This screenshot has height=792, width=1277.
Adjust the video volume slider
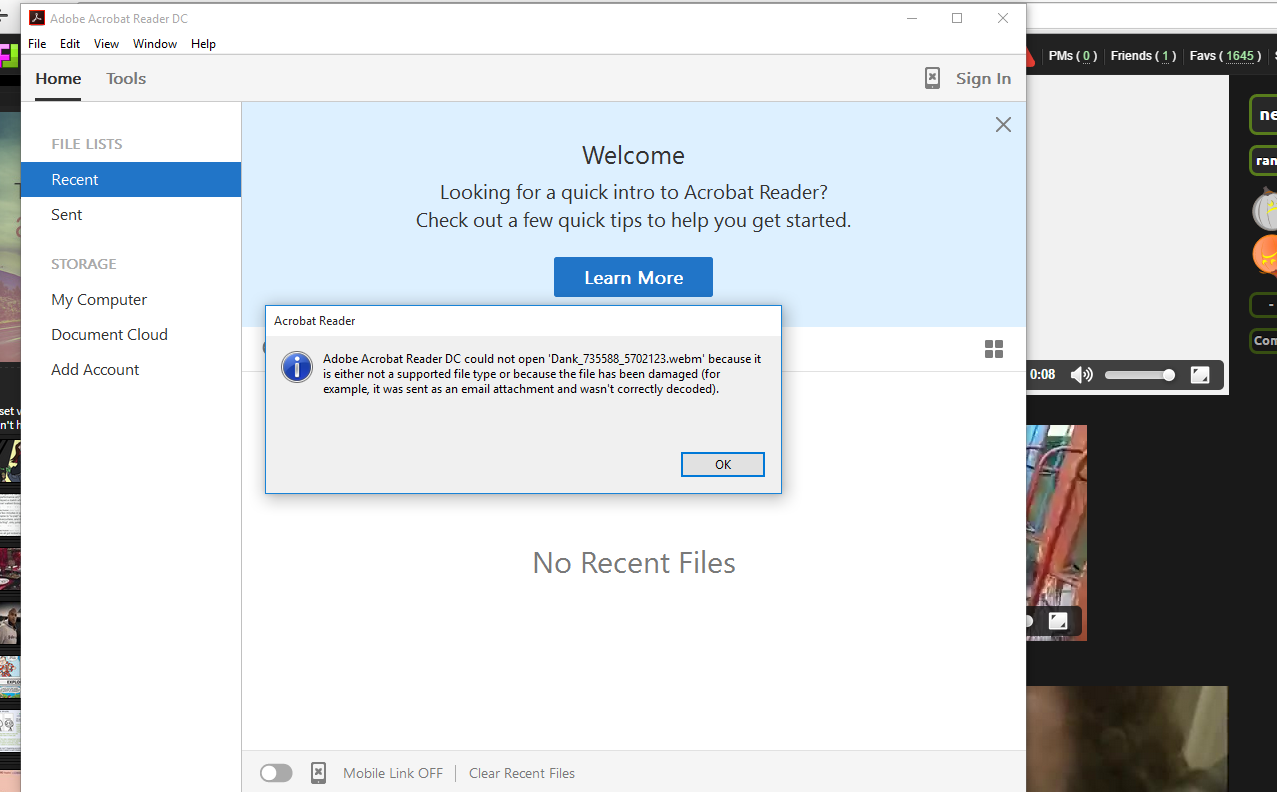click(1139, 375)
